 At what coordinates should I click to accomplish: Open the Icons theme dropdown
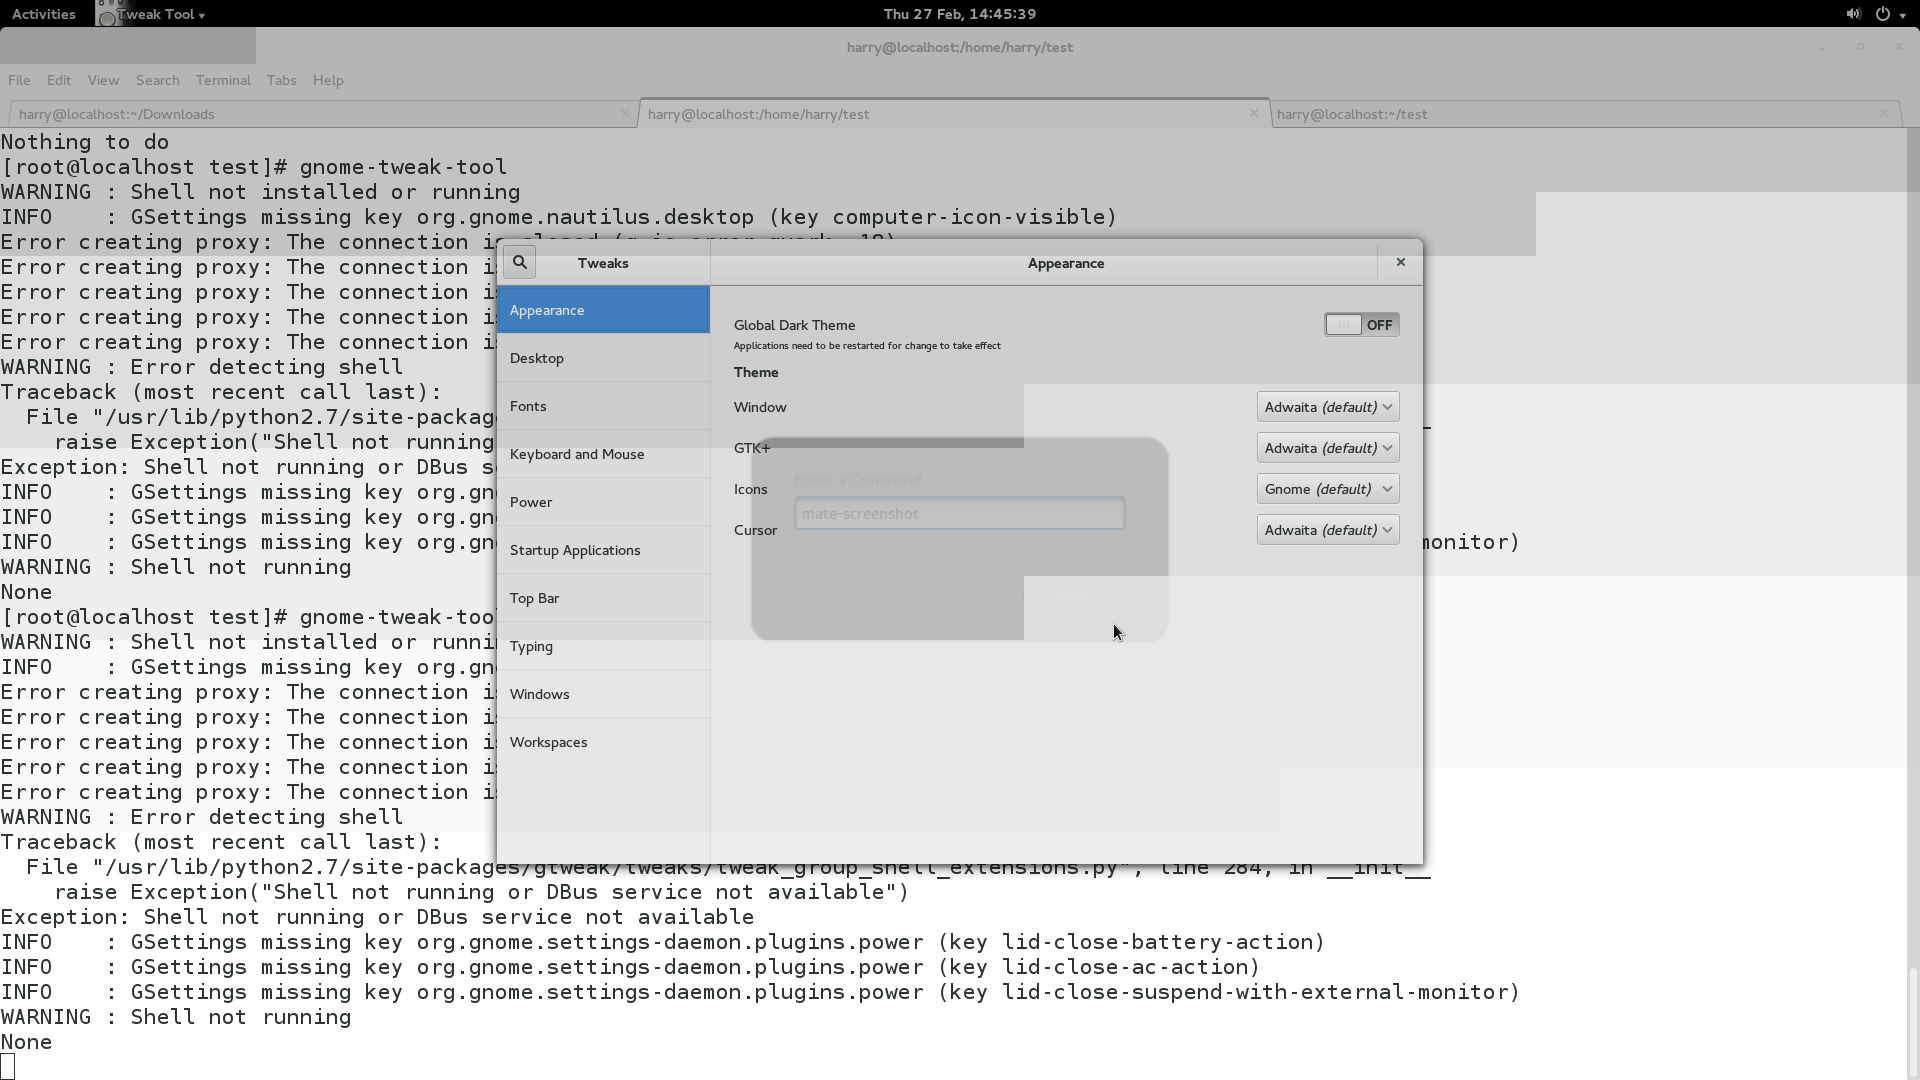click(1328, 489)
